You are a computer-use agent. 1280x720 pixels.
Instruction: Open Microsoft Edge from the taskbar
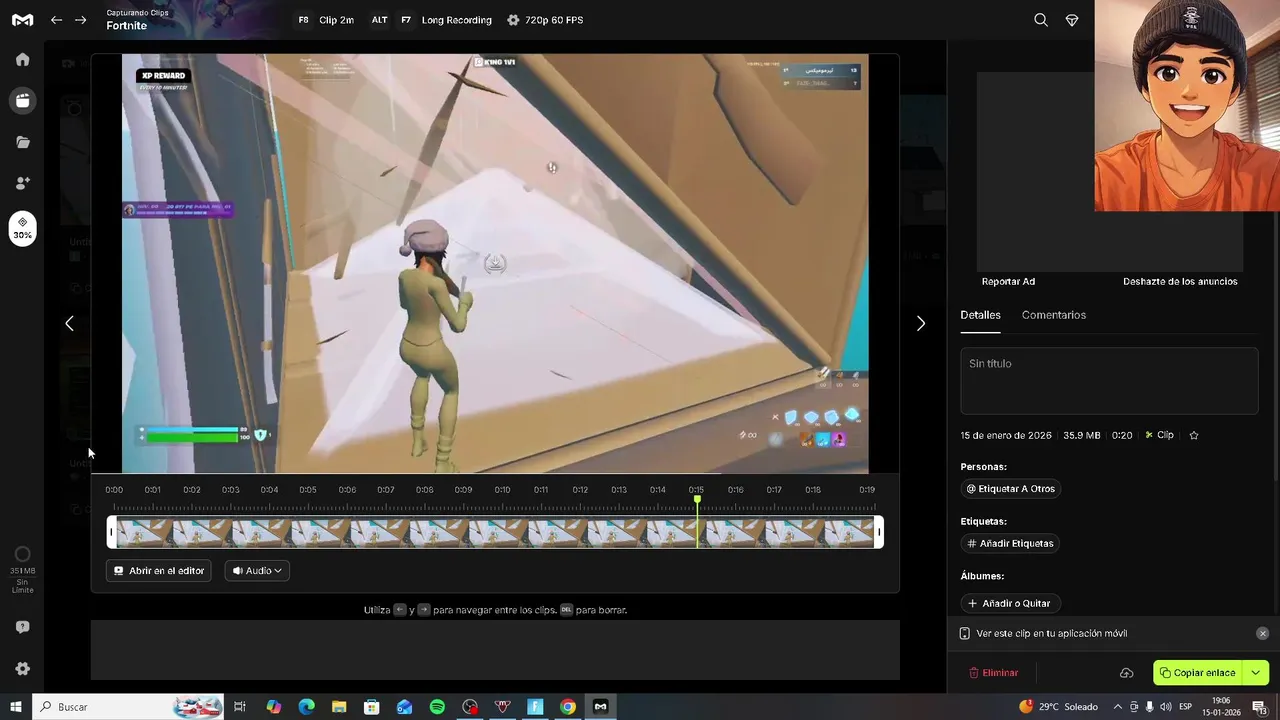pyautogui.click(x=307, y=707)
